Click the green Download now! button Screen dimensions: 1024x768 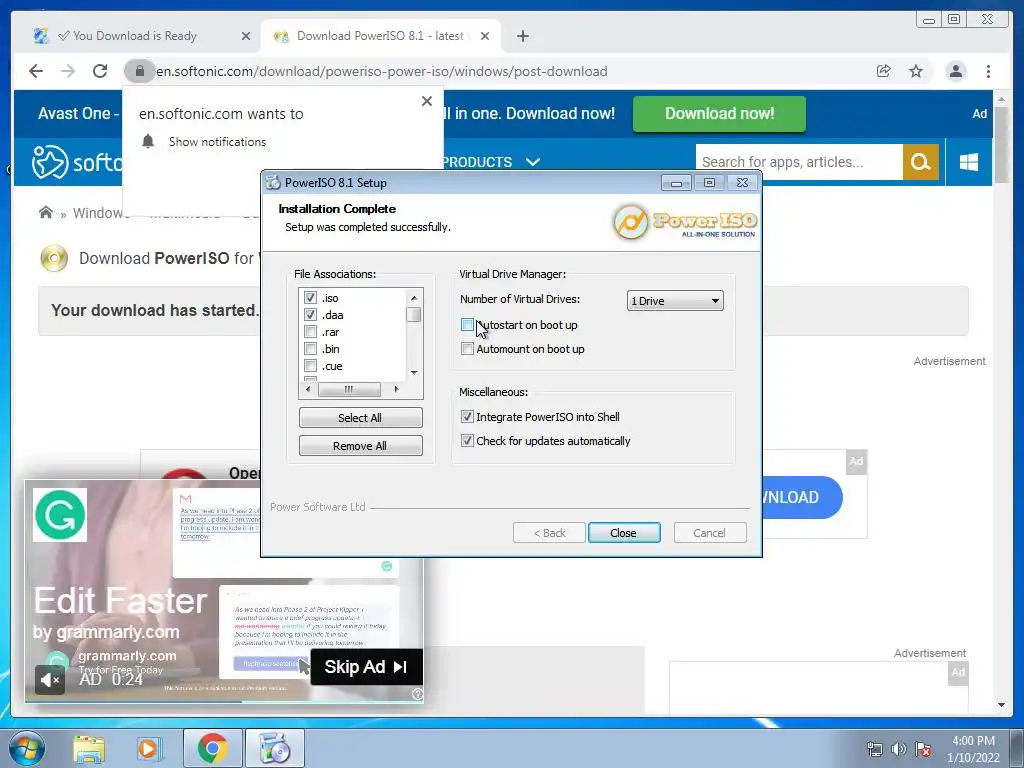pyautogui.click(x=719, y=114)
